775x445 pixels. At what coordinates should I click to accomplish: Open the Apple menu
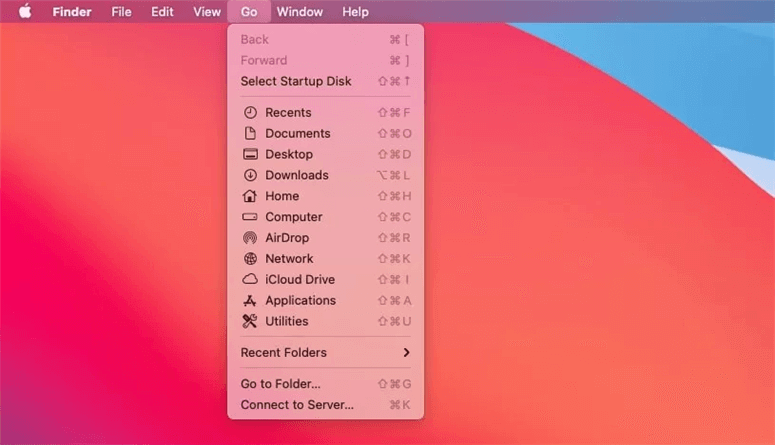pos(25,11)
